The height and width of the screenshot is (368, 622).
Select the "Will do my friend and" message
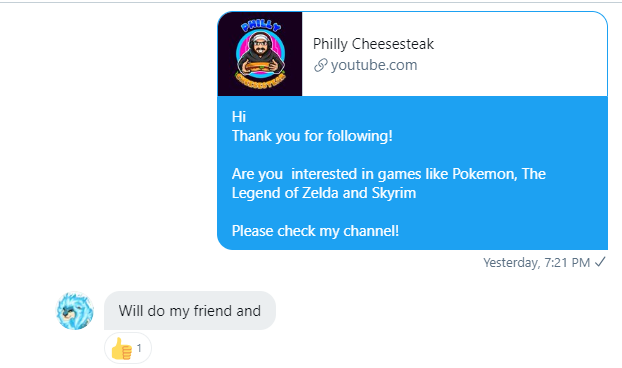click(x=190, y=310)
